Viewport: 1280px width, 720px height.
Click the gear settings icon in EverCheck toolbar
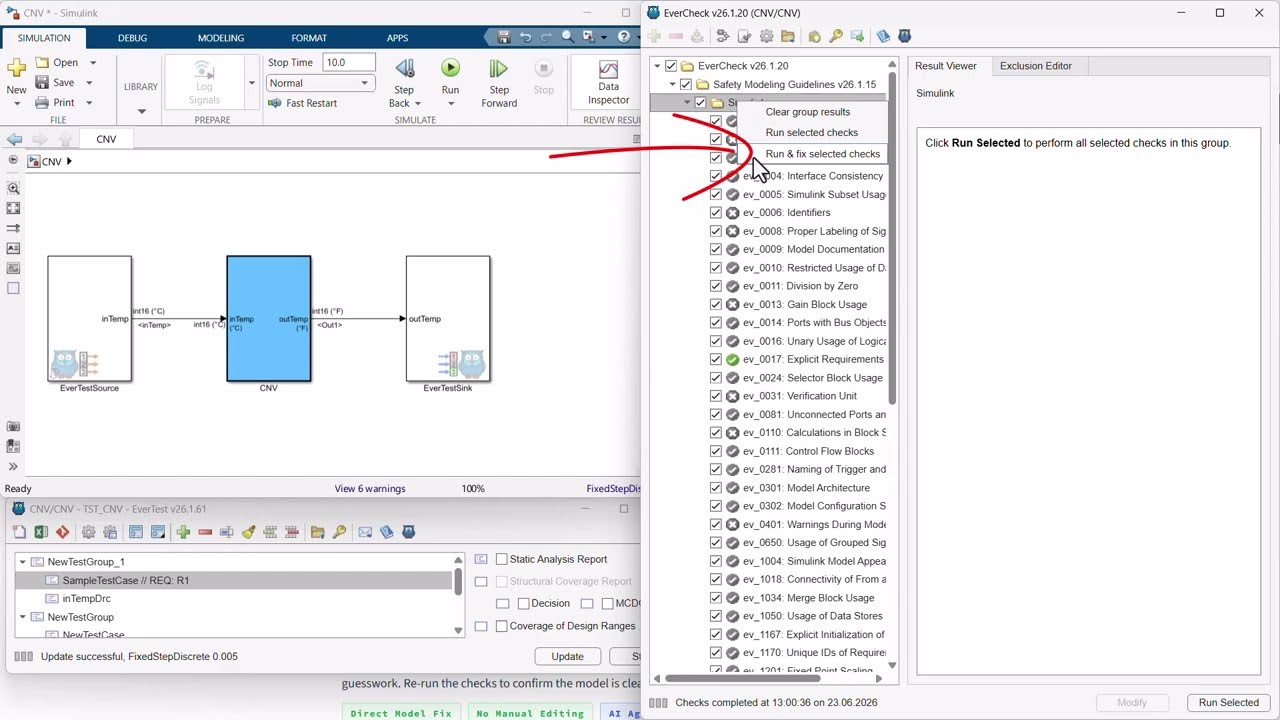pyautogui.click(x=766, y=37)
